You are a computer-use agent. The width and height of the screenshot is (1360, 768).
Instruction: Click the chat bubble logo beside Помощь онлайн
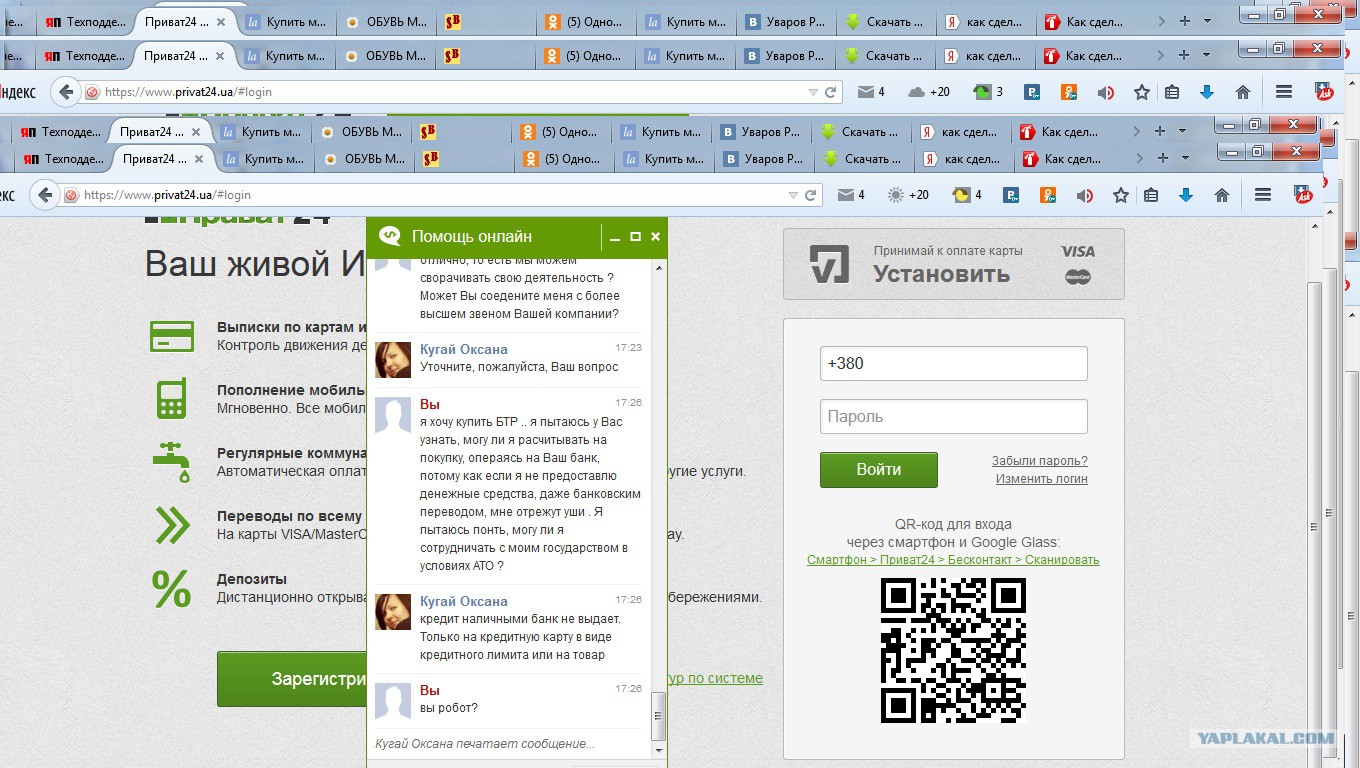[390, 236]
